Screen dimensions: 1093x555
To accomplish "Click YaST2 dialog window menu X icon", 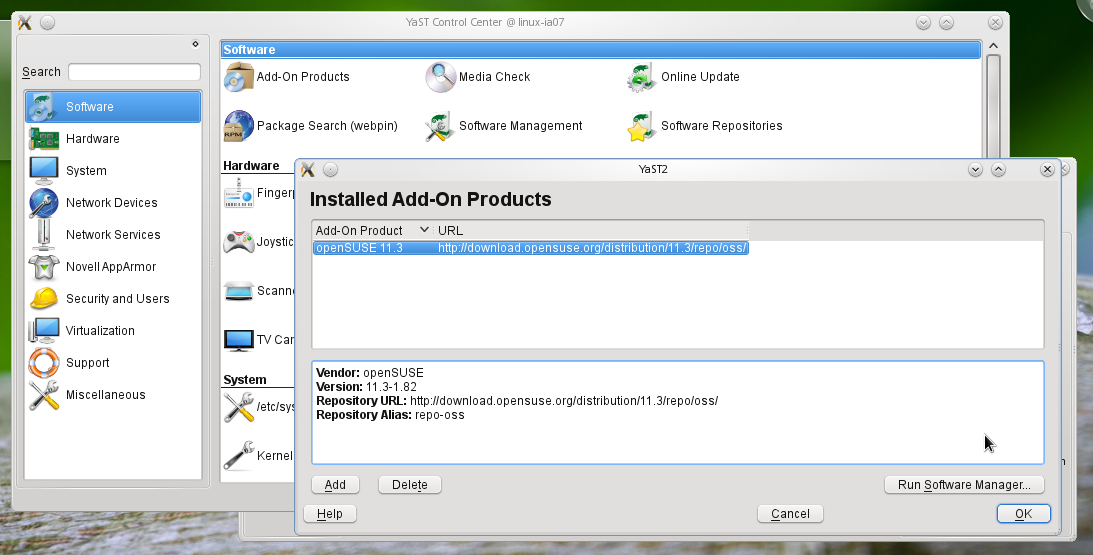I will click(307, 169).
